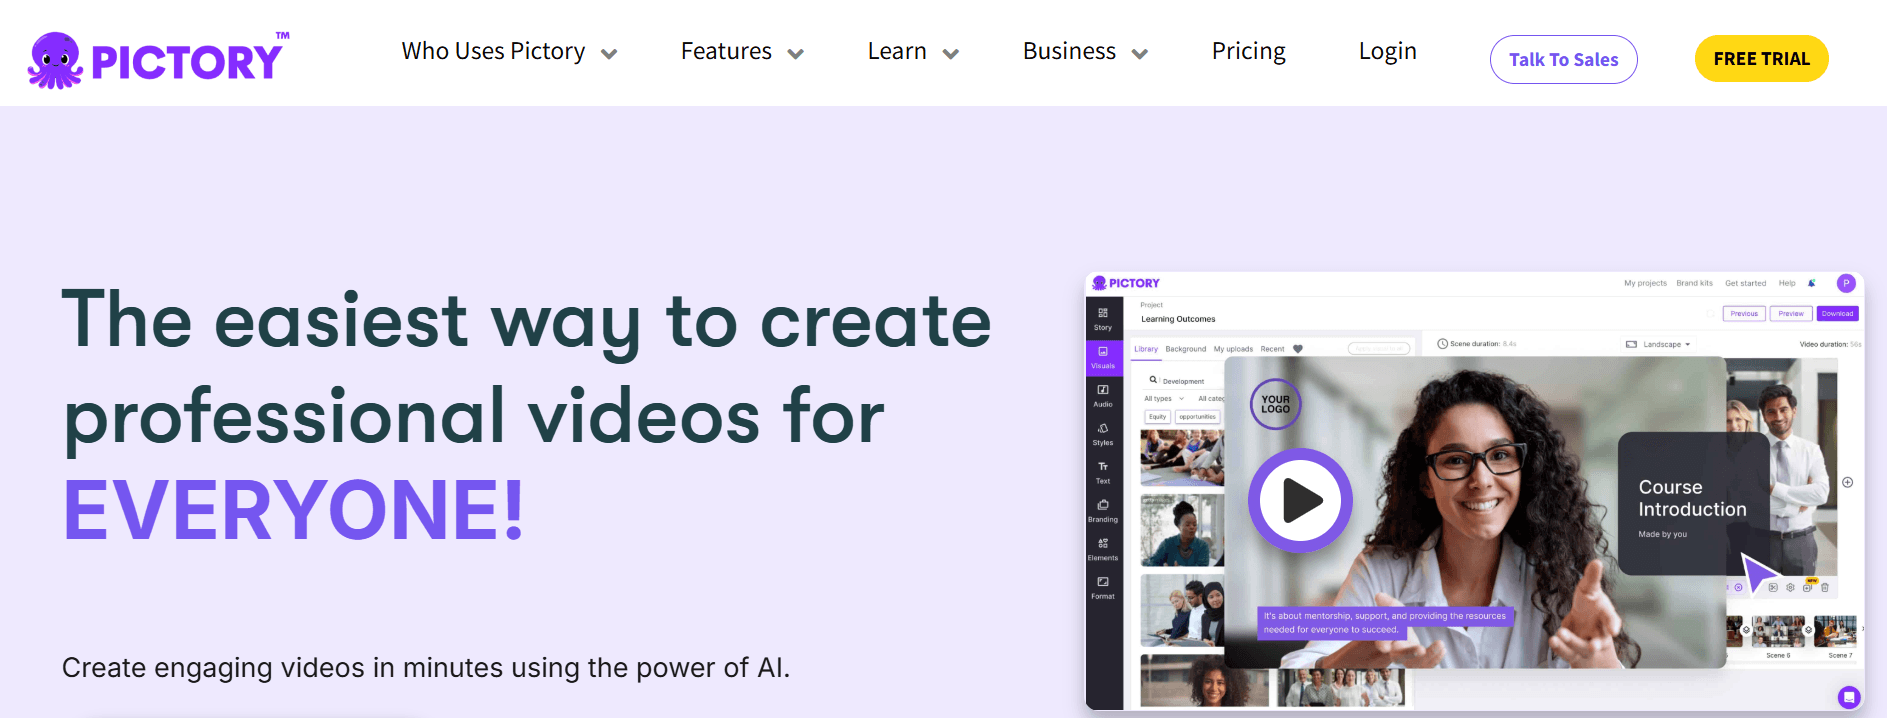
Task: Play the demo video
Action: tap(1300, 500)
